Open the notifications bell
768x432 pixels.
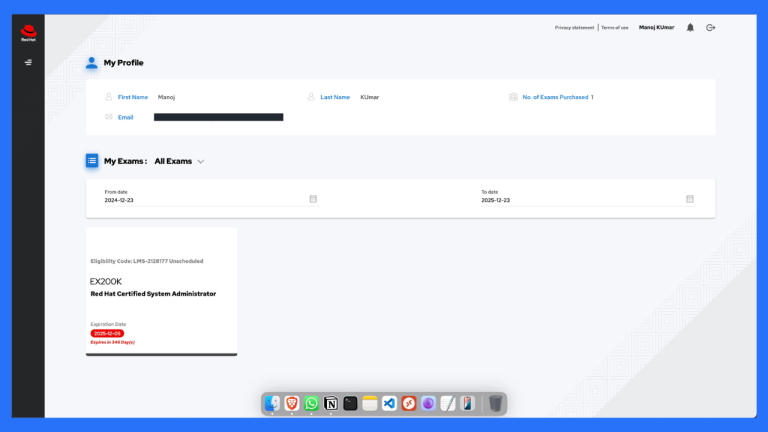click(x=690, y=28)
